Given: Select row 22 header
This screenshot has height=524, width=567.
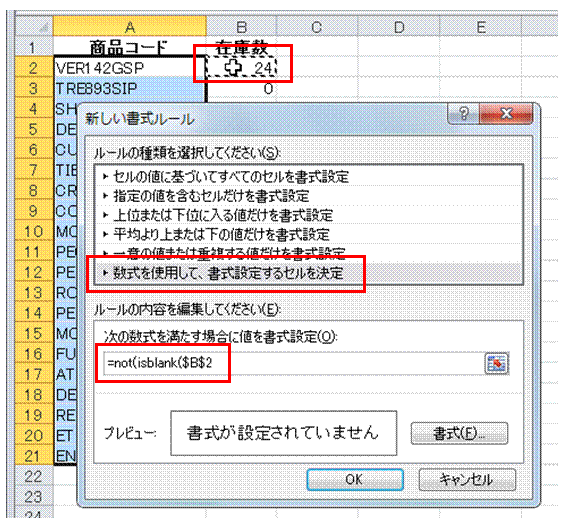Looking at the screenshot, I should (34, 477).
